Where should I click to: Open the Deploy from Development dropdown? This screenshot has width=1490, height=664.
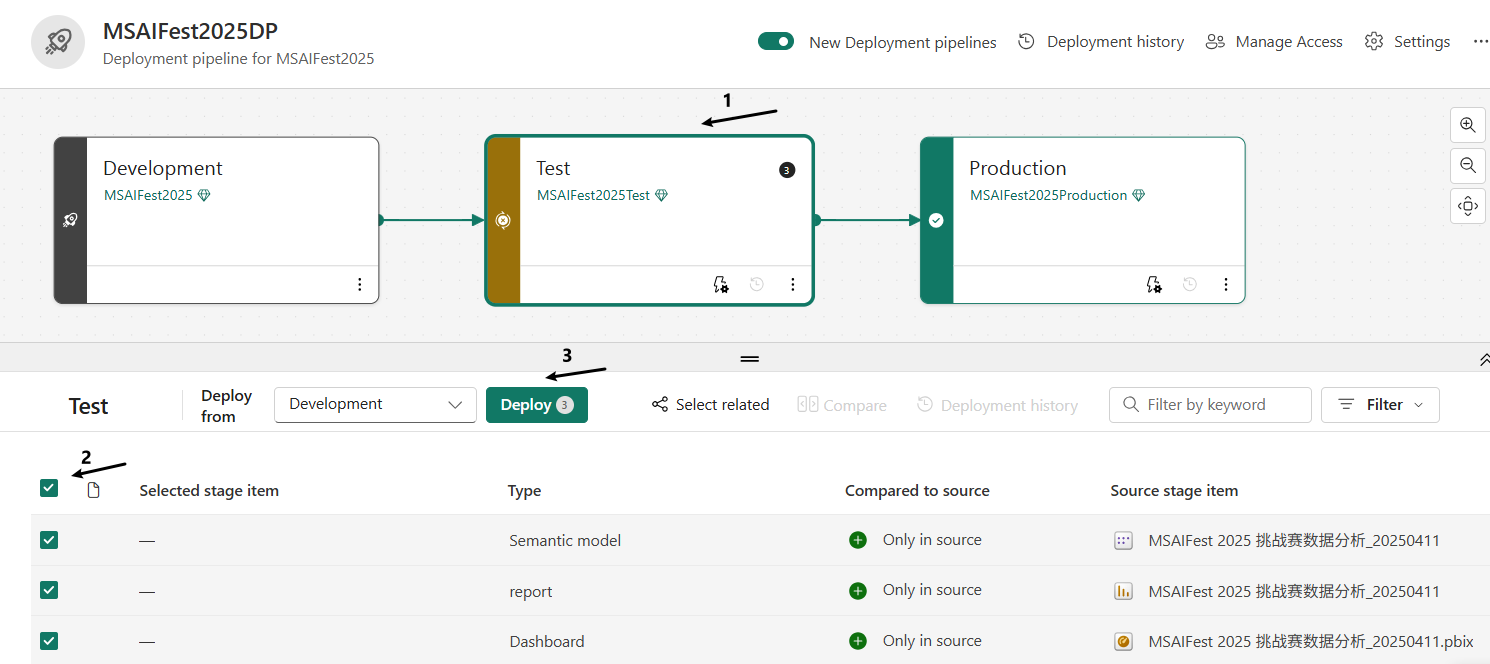(375, 405)
